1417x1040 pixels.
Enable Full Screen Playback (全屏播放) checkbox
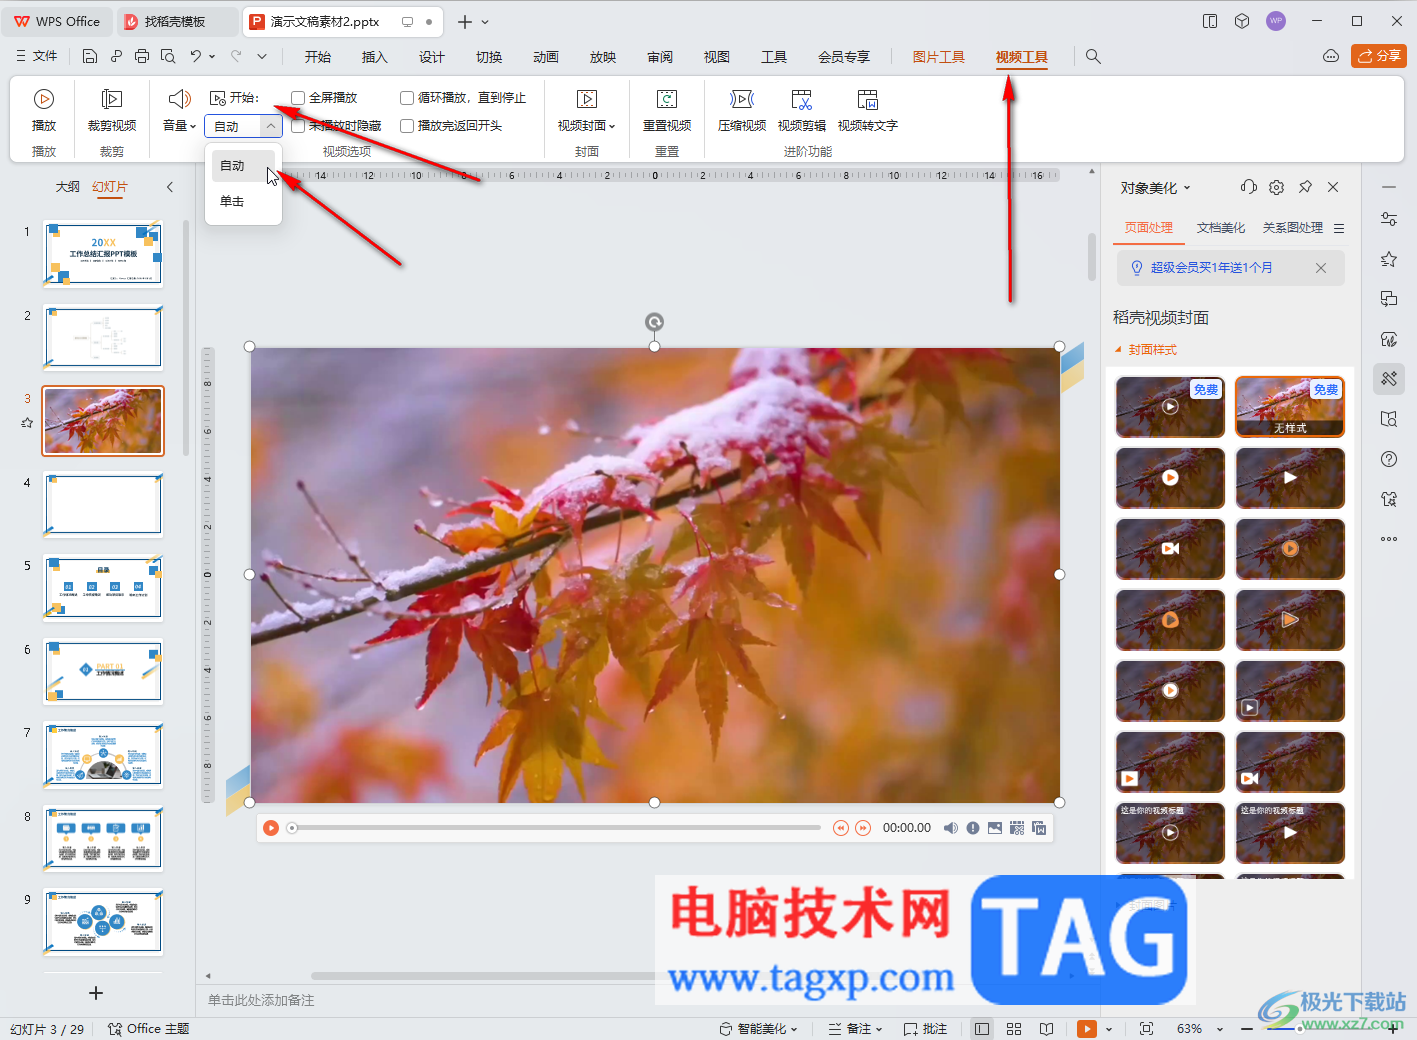click(x=298, y=98)
